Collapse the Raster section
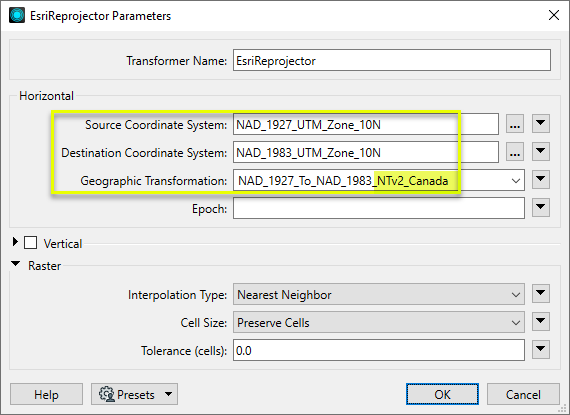 [x=15, y=264]
